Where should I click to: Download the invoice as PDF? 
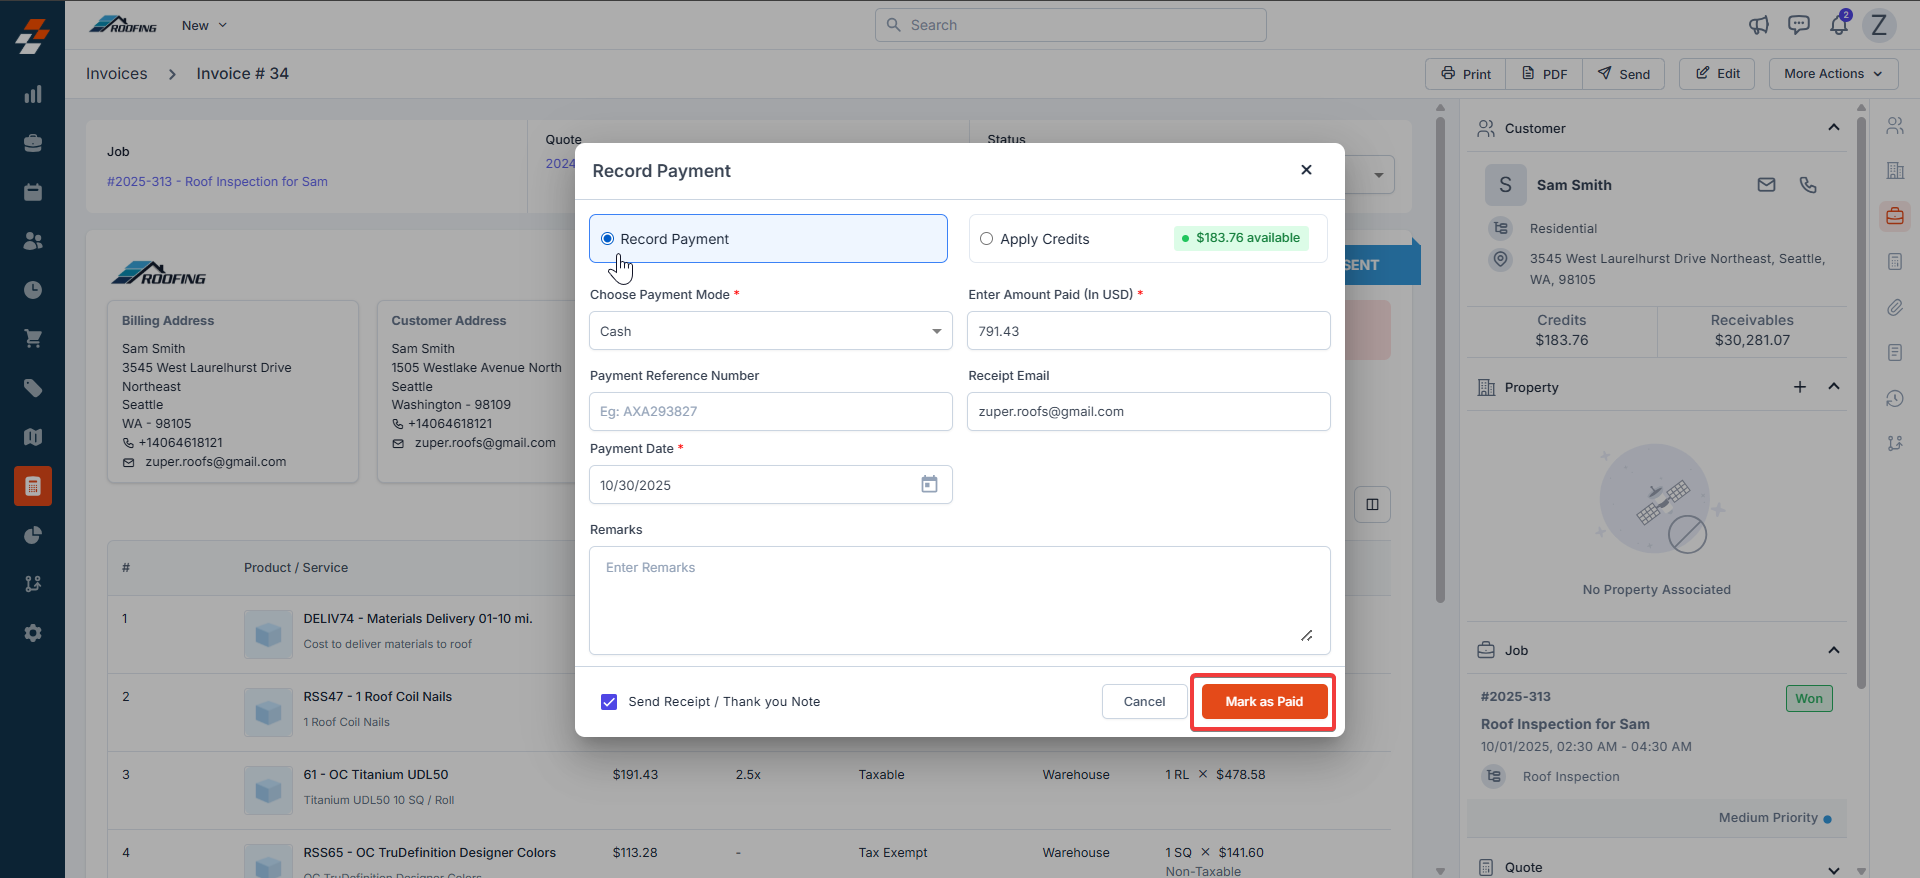click(1544, 74)
